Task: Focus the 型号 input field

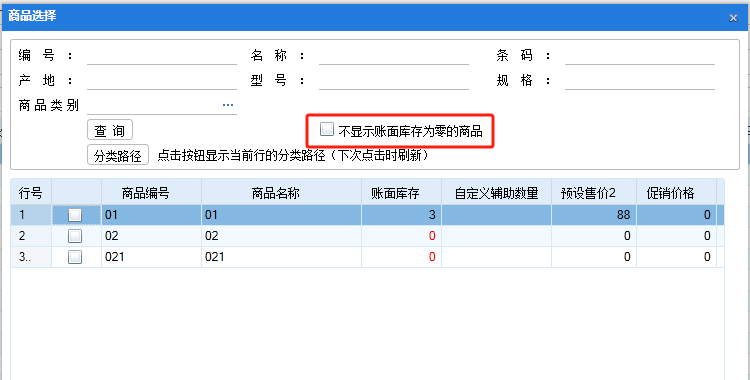Action: (x=394, y=80)
